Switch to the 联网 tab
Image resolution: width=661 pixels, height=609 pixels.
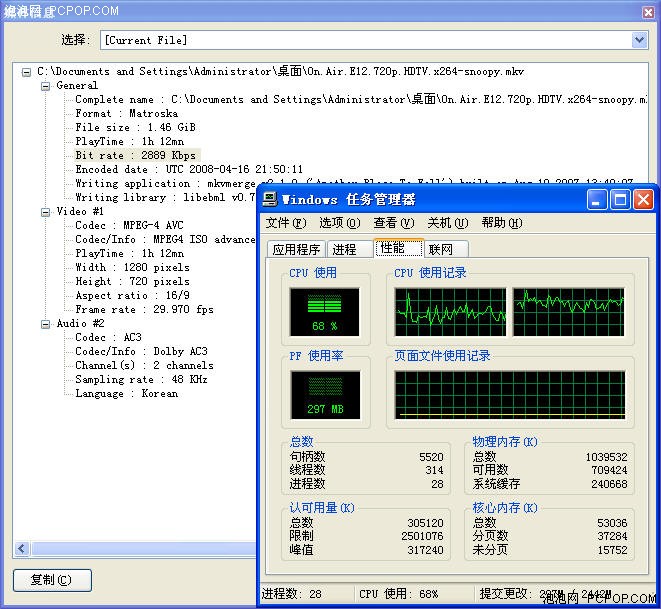click(x=446, y=249)
